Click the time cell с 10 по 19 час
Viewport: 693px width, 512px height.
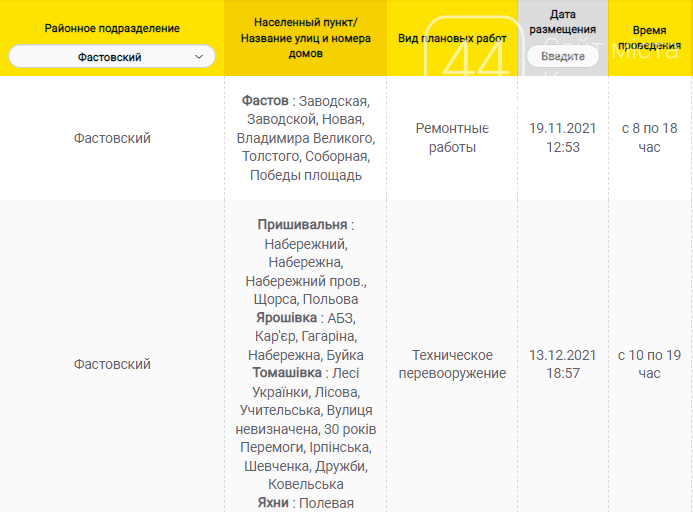[x=649, y=364]
